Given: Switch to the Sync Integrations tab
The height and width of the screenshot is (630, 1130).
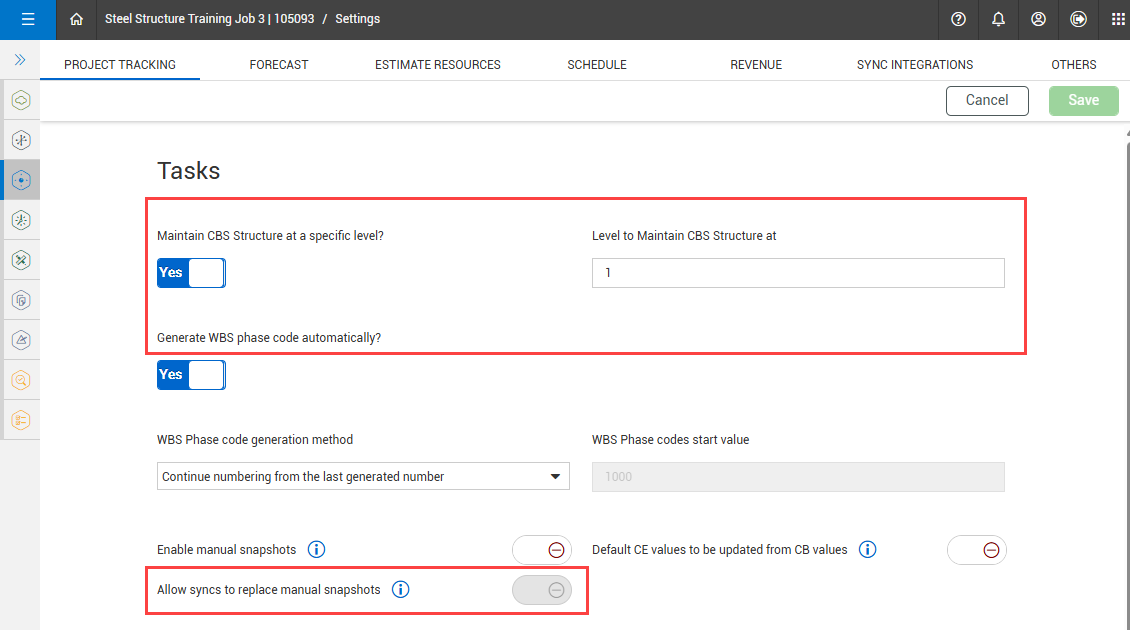Looking at the screenshot, I should (x=914, y=65).
